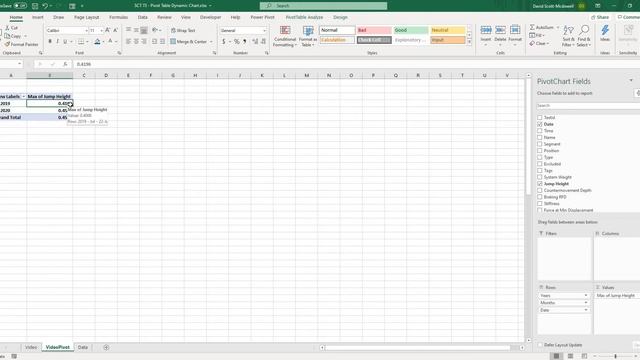The image size is (640, 360).
Task: Check the Name field checkbox
Action: [x=540, y=138]
